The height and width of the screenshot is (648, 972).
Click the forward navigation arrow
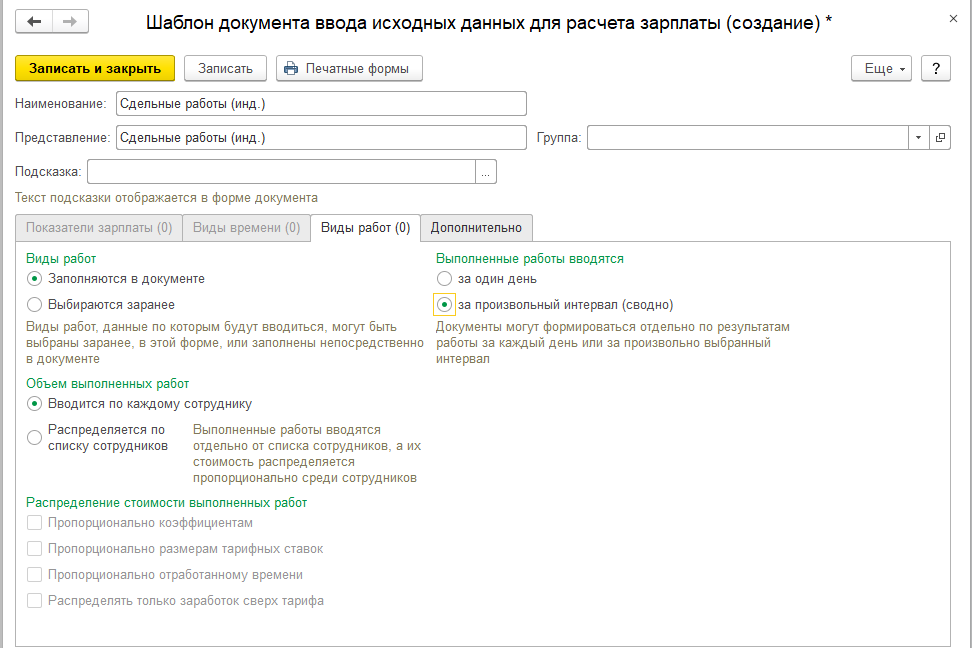[69, 21]
